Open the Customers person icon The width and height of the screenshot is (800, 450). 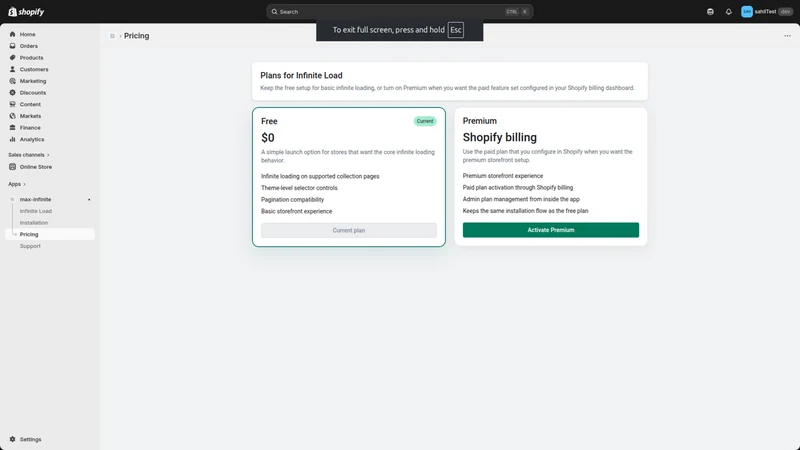(x=12, y=69)
